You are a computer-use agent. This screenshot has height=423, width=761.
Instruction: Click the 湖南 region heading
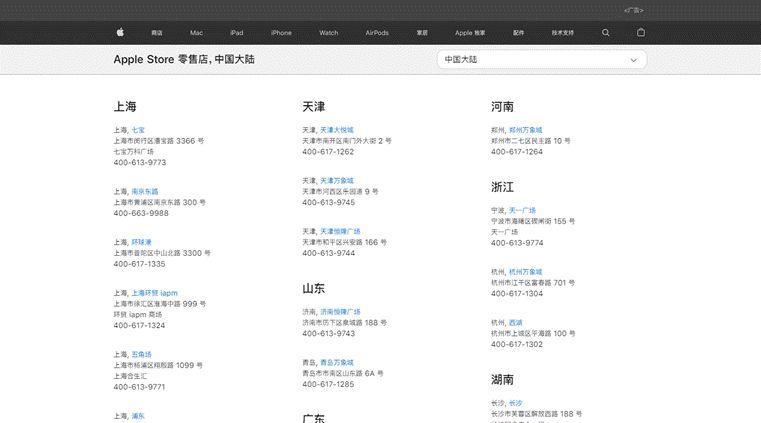(x=502, y=379)
